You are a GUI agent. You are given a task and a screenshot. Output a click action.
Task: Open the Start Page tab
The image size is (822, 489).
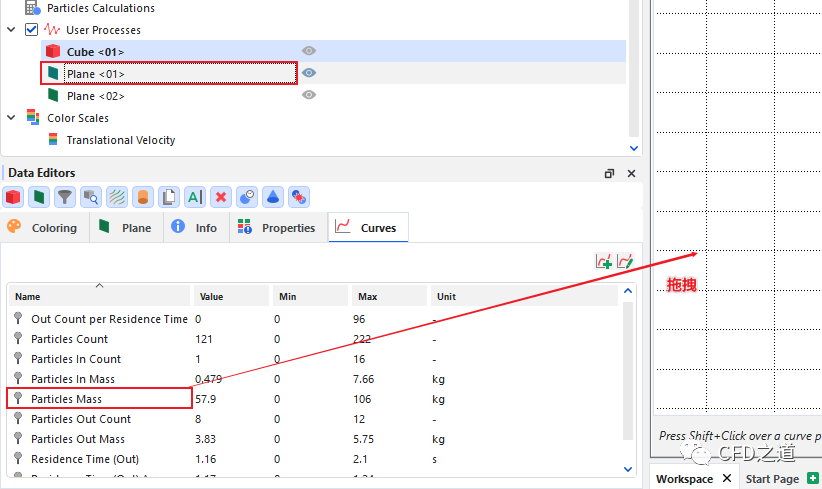[x=772, y=478]
